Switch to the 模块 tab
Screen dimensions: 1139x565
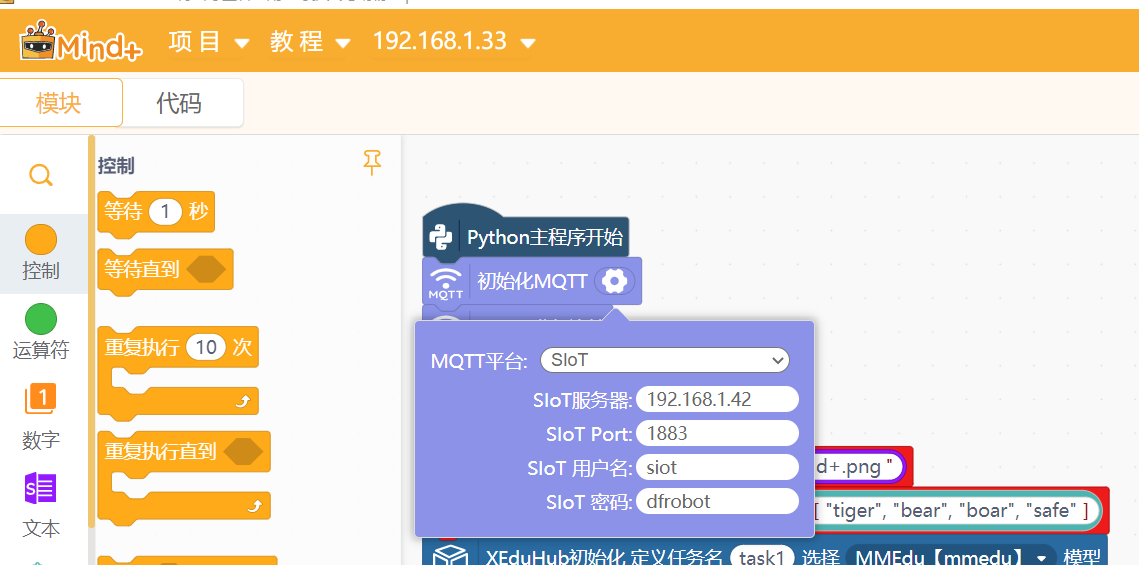pyautogui.click(x=59, y=103)
